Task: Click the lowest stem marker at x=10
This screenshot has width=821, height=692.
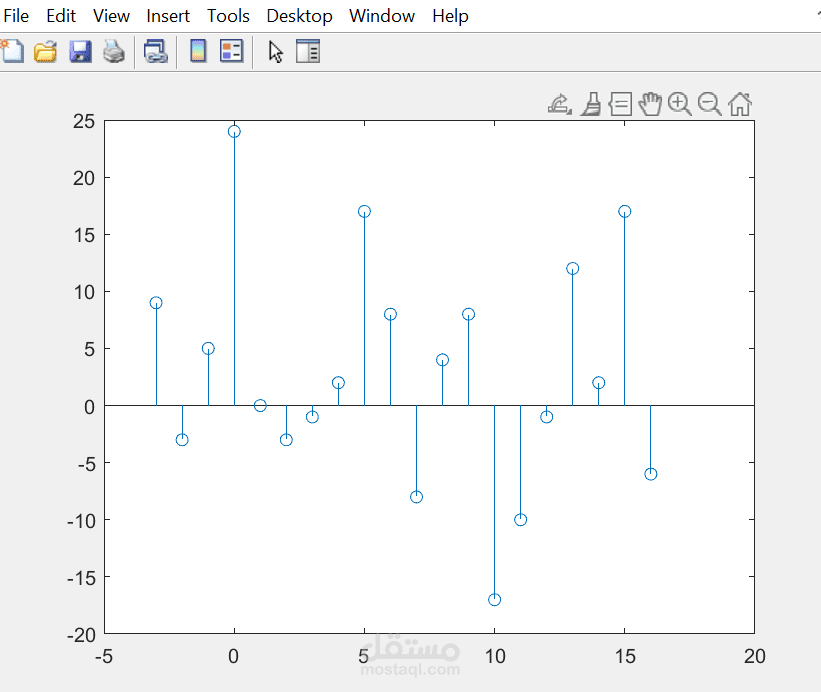Action: 494,599
